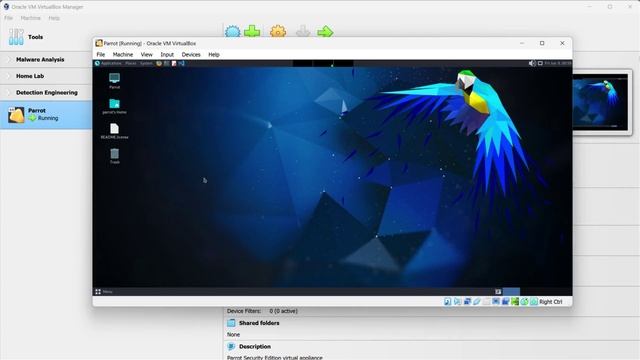640x360 pixels.
Task: Click the hard disk activity status icon
Action: tap(448, 302)
